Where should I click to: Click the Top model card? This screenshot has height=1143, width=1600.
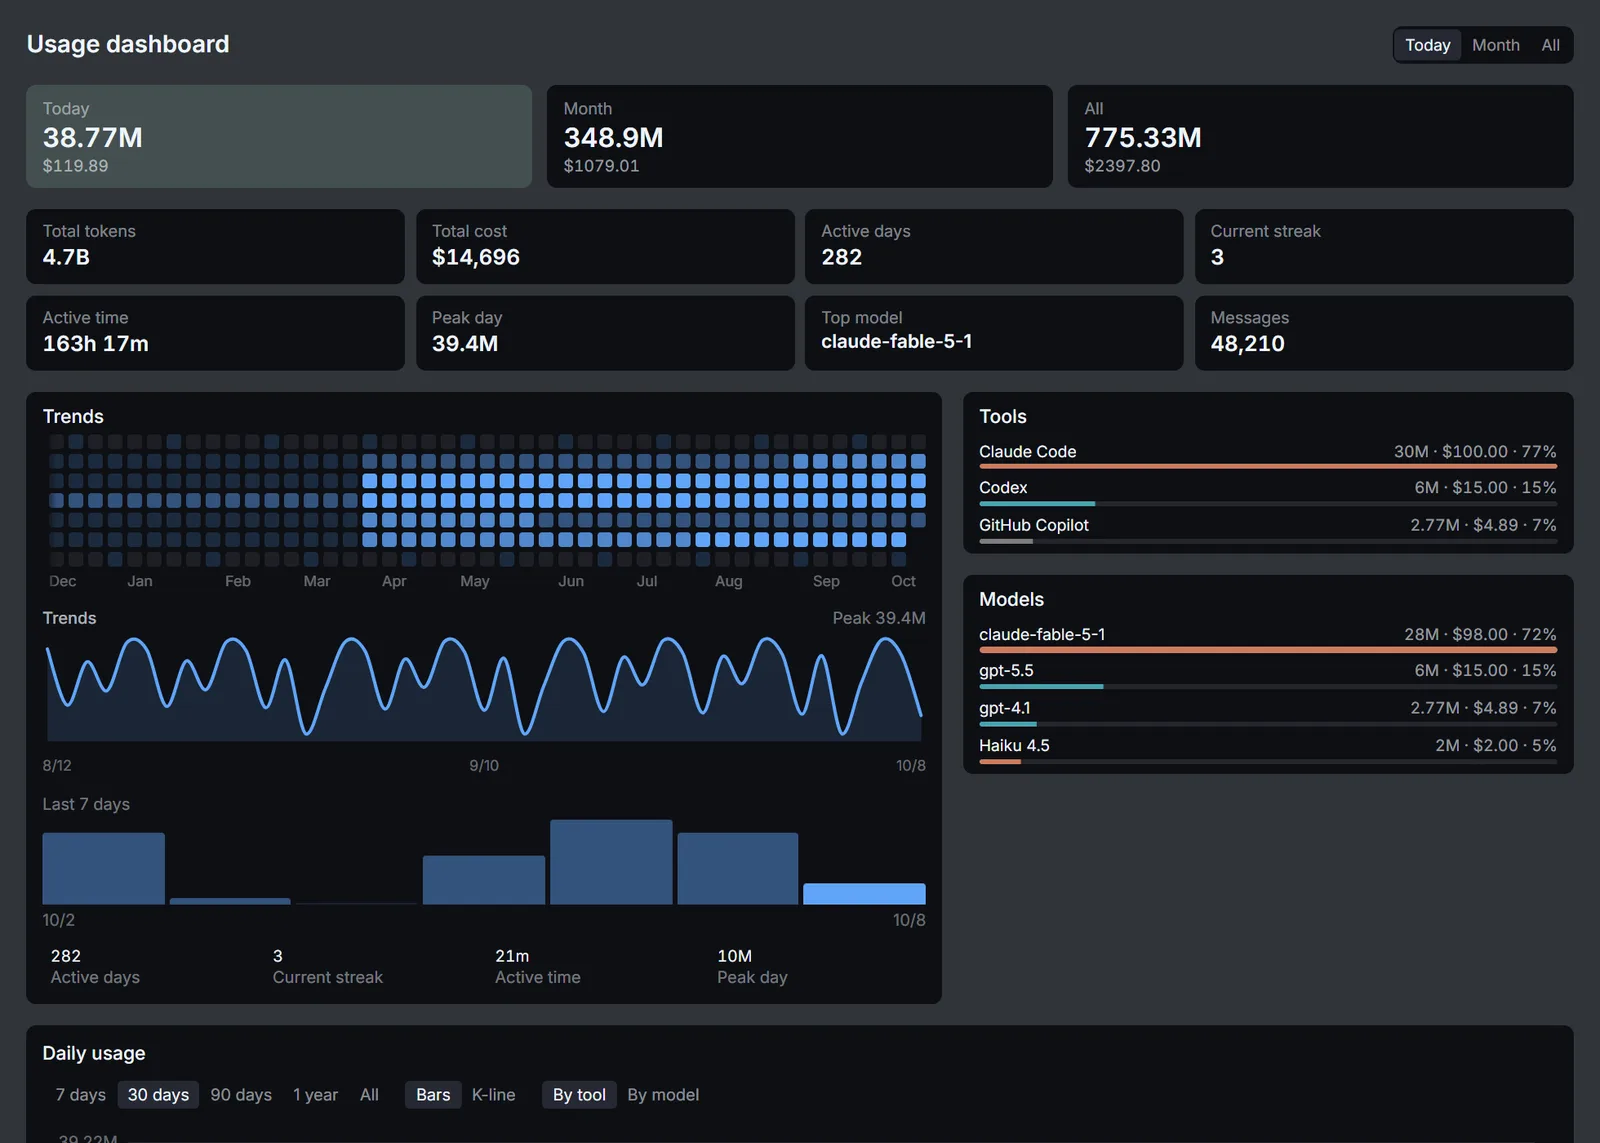click(994, 333)
